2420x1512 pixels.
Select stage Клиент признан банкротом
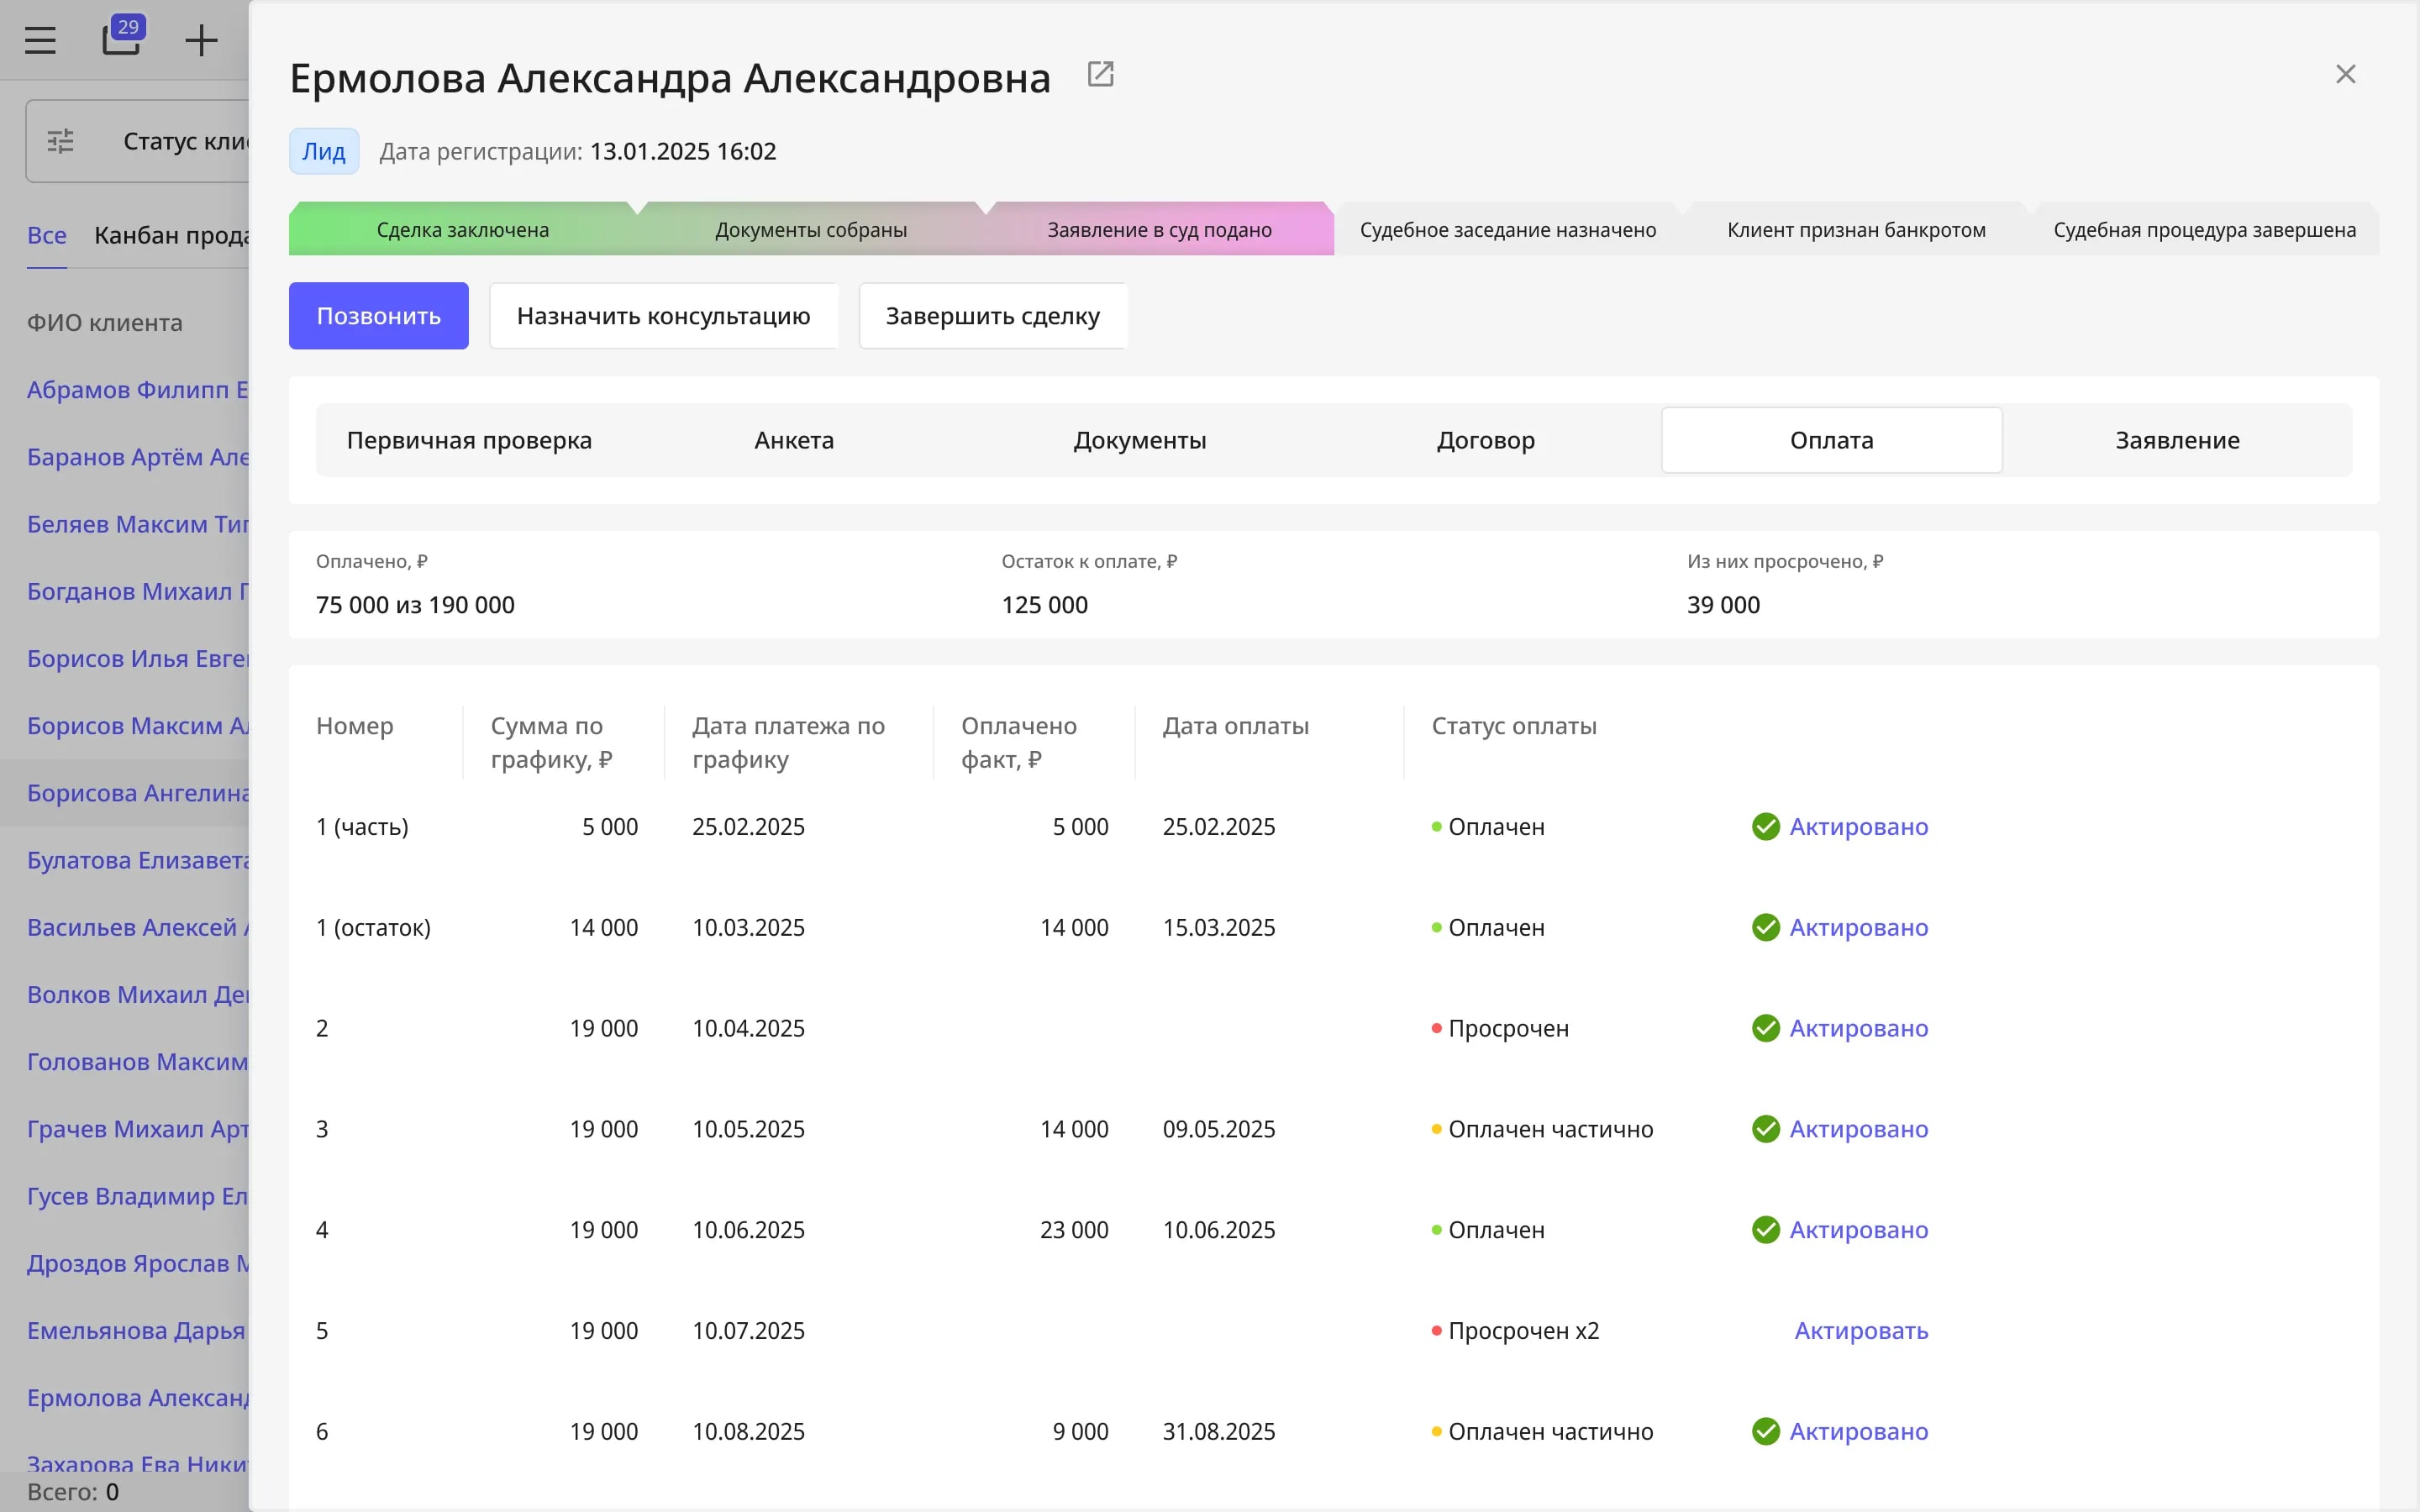pos(1856,230)
